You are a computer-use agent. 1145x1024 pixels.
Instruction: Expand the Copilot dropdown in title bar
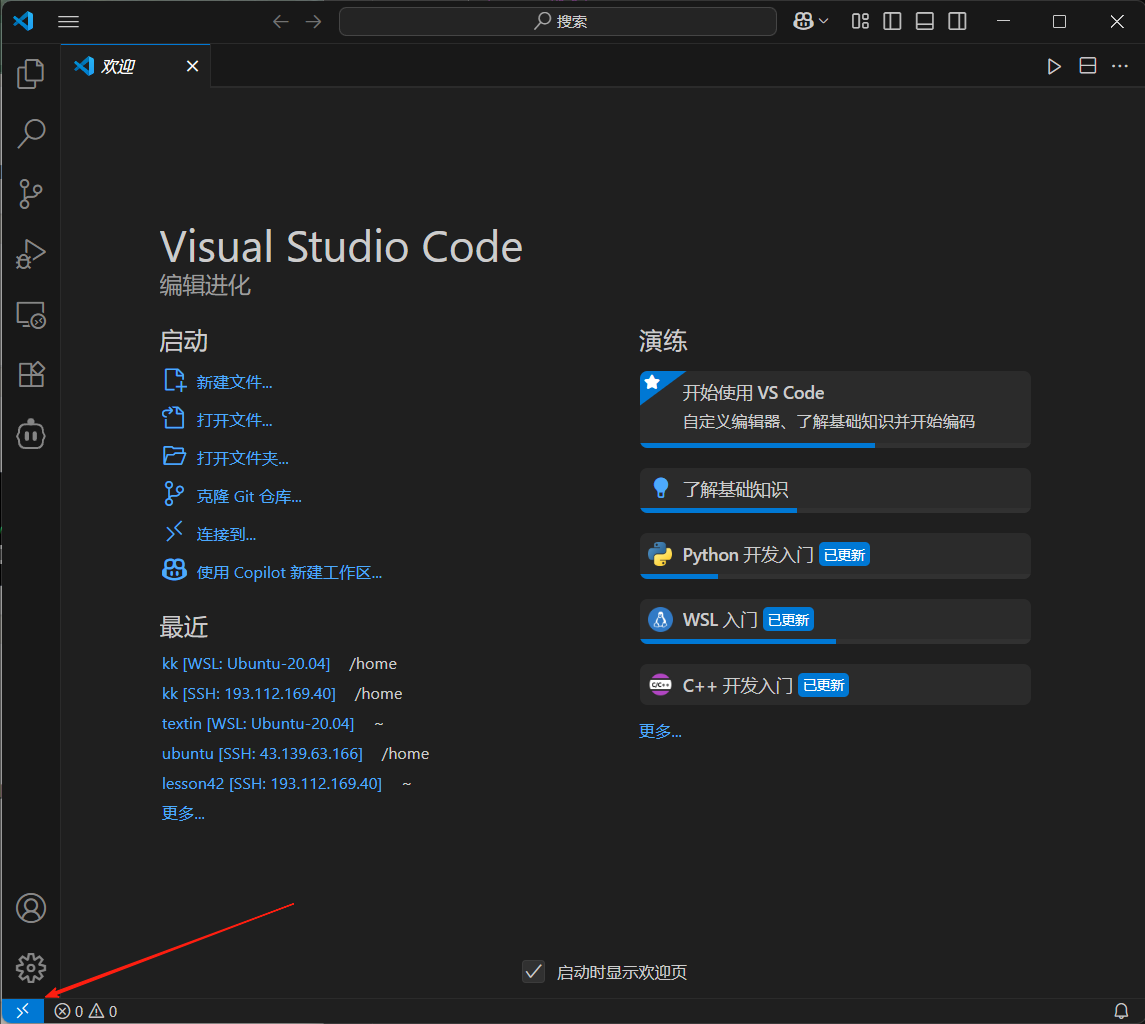811,22
